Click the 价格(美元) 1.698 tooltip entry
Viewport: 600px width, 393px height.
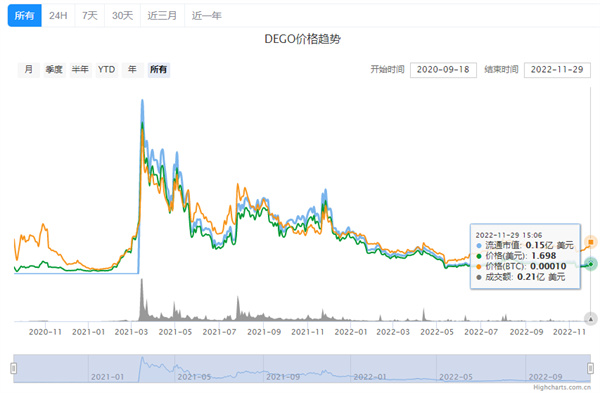coord(516,256)
